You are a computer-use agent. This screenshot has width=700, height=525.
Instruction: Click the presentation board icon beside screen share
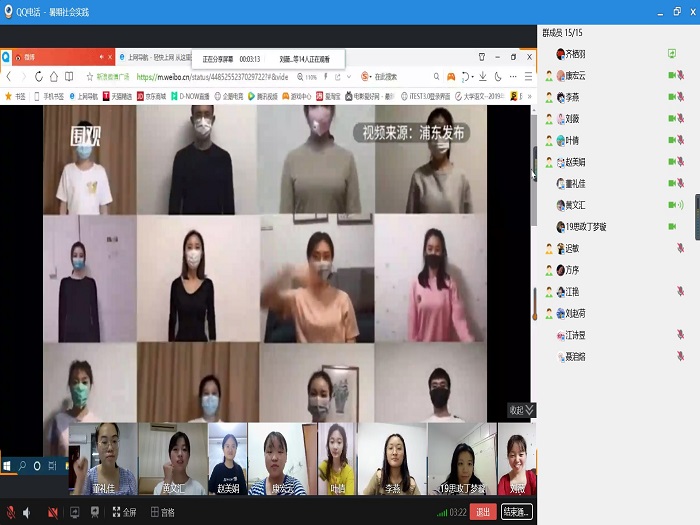click(x=95, y=512)
